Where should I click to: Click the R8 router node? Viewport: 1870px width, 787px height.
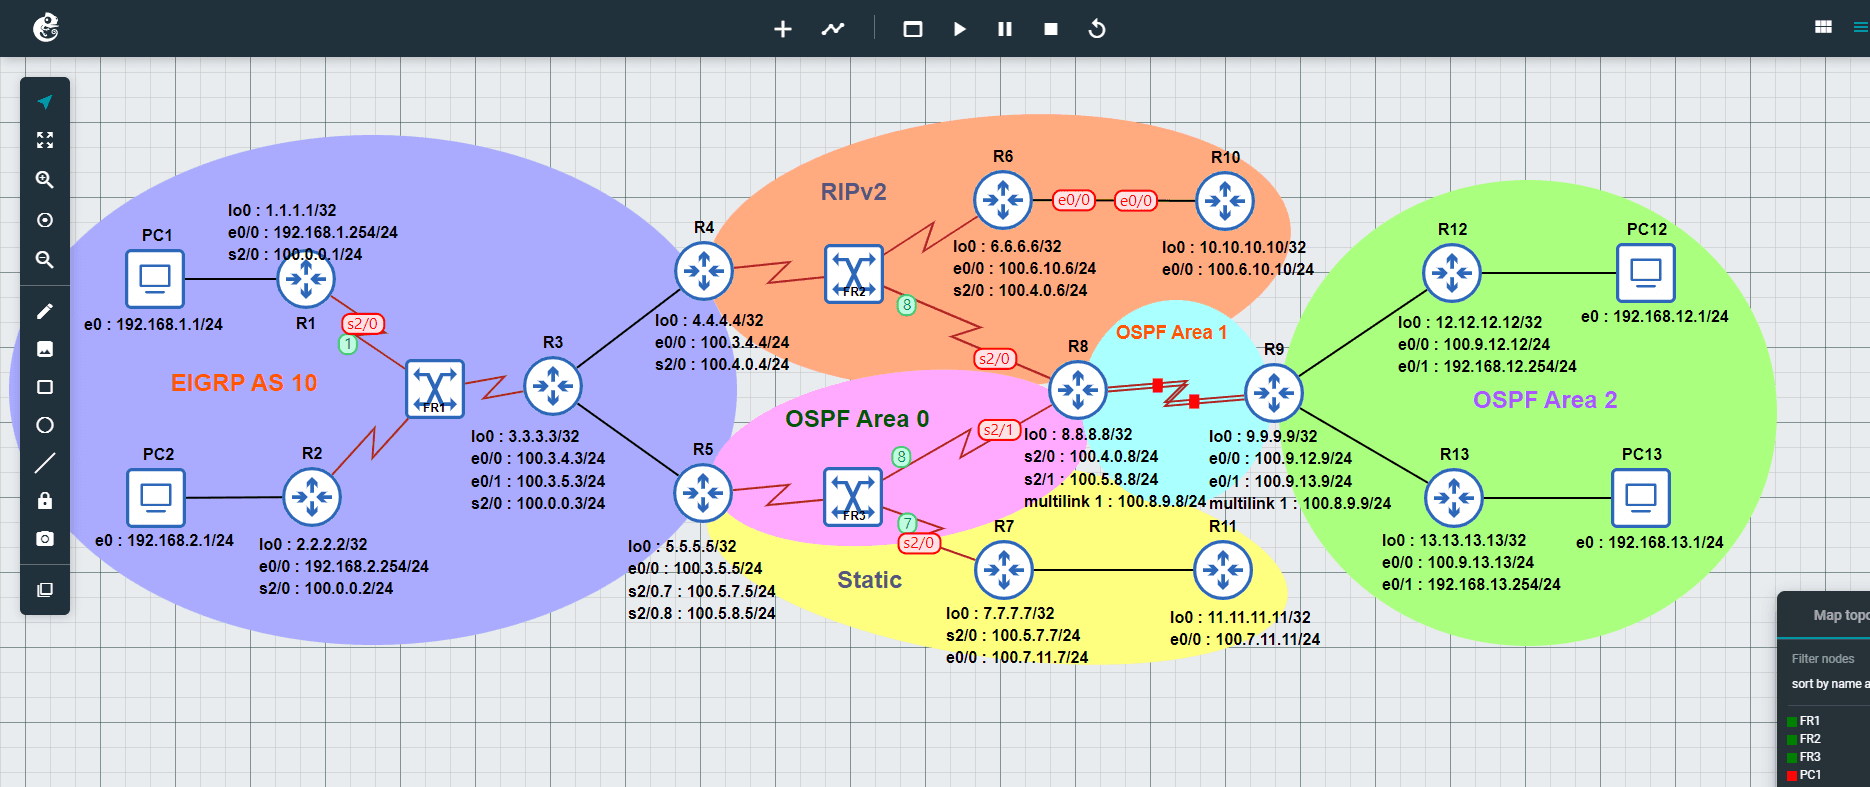coord(1077,389)
